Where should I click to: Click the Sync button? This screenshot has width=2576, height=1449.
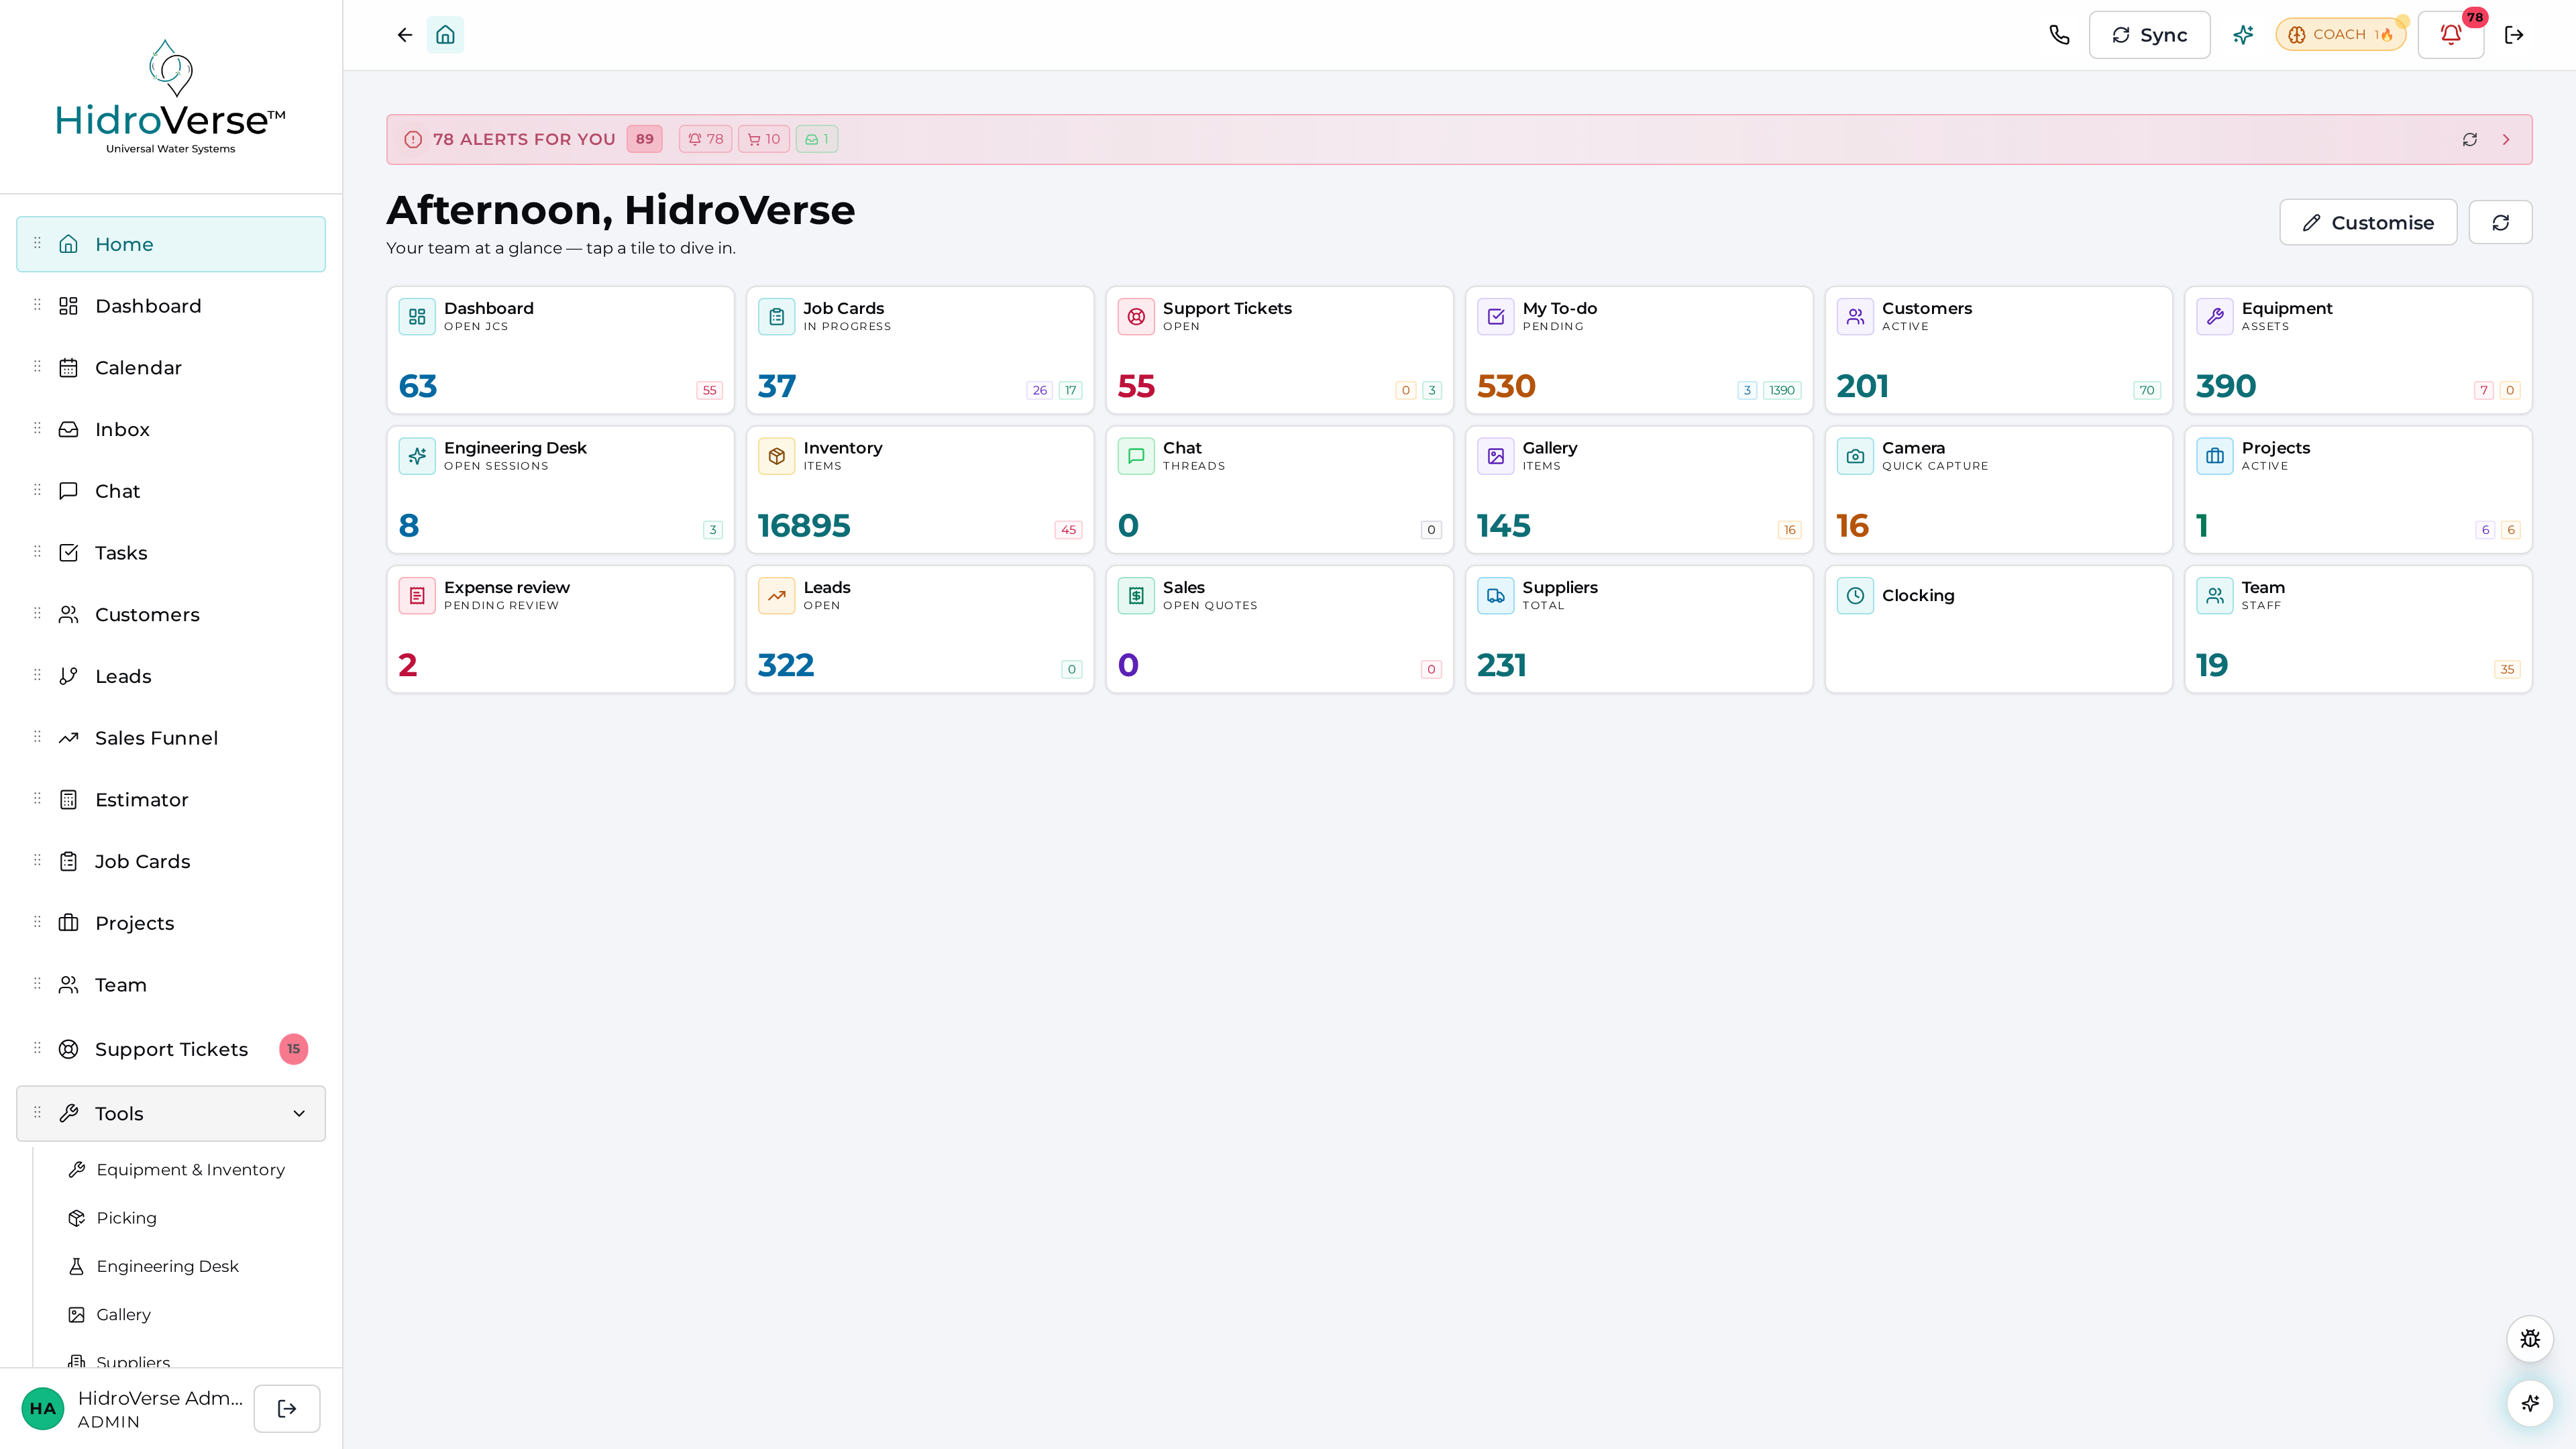[x=2150, y=35]
